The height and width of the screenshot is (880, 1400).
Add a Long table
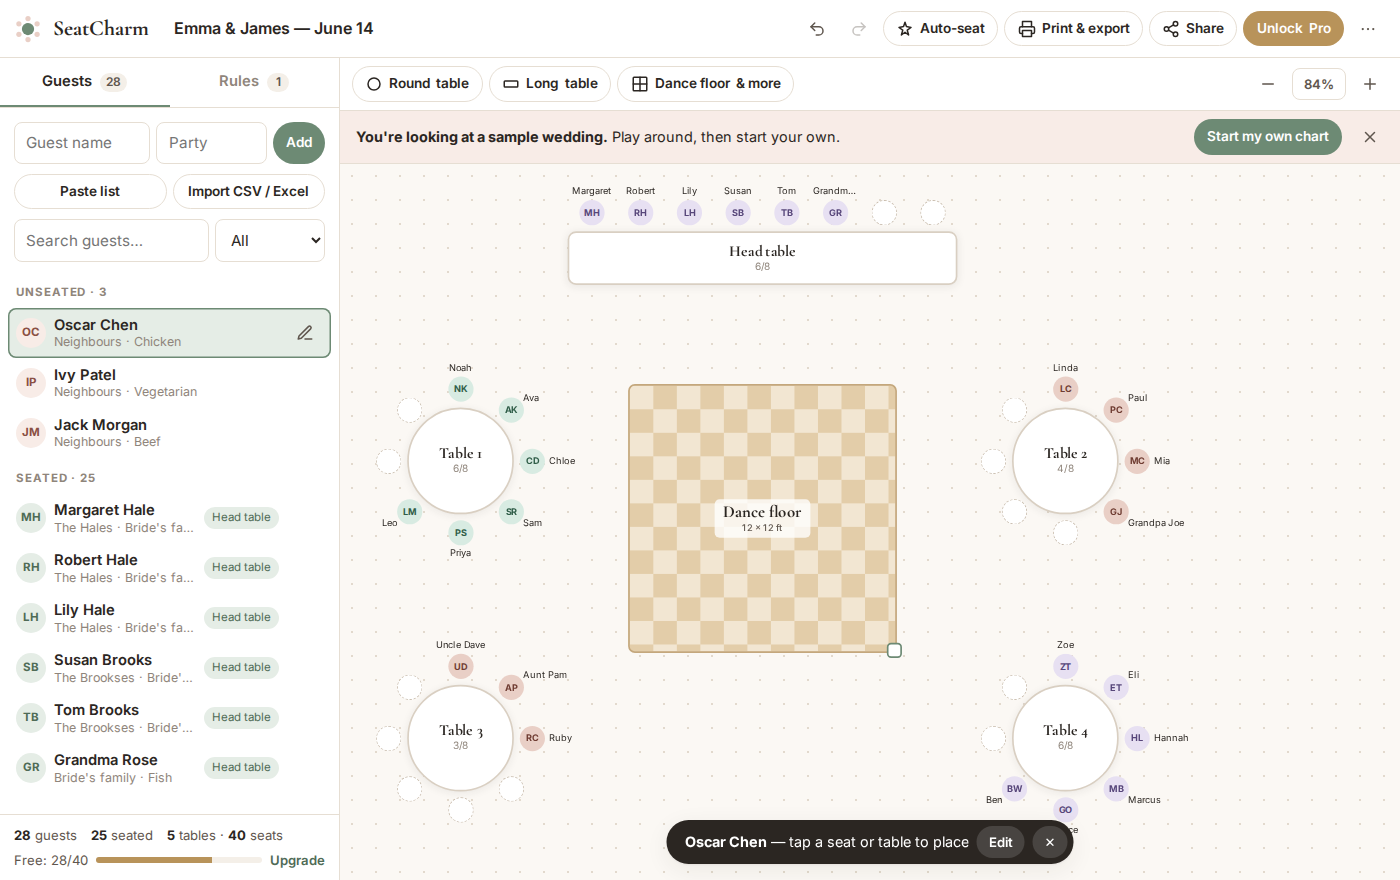pyautogui.click(x=550, y=84)
